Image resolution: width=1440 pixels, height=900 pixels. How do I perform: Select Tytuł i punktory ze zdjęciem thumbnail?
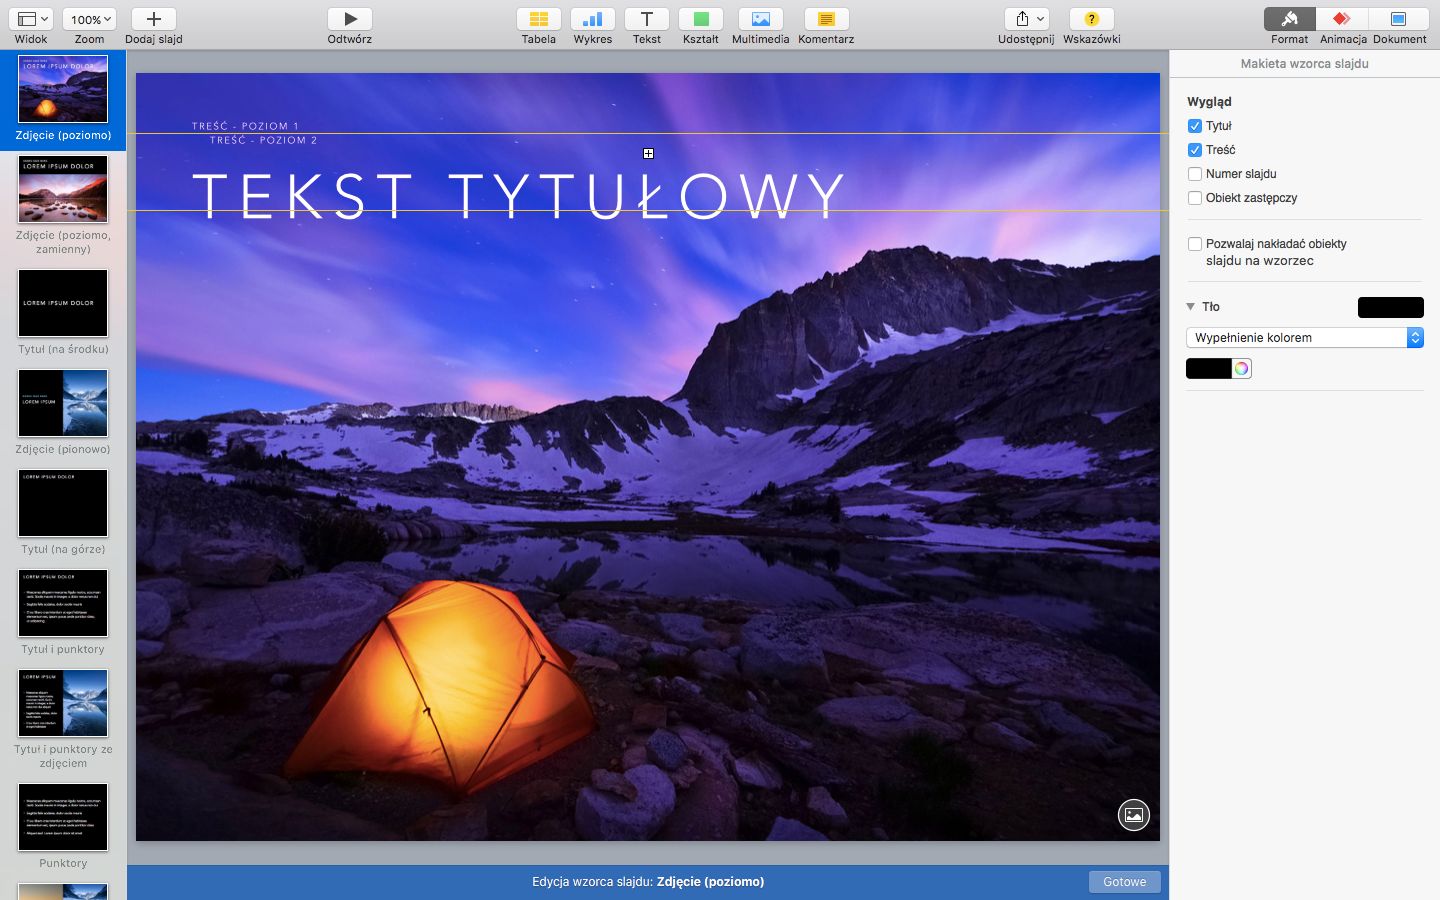point(63,703)
